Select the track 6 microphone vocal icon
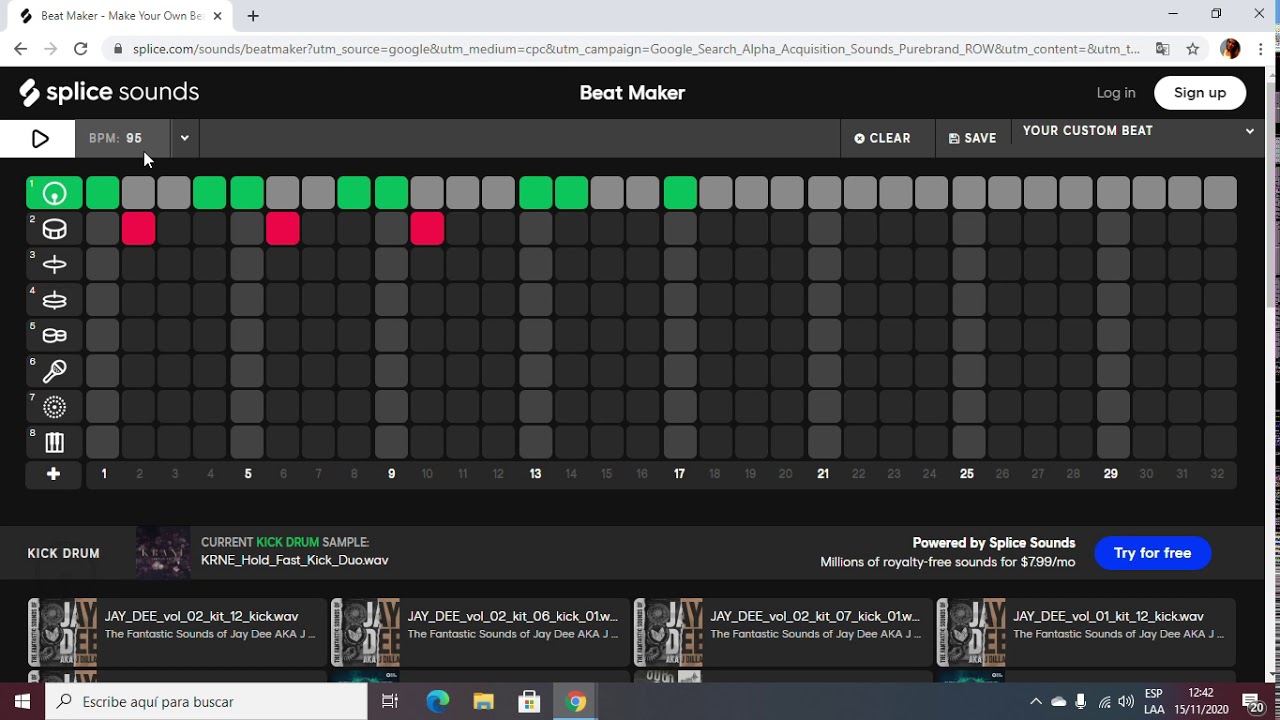 54,371
